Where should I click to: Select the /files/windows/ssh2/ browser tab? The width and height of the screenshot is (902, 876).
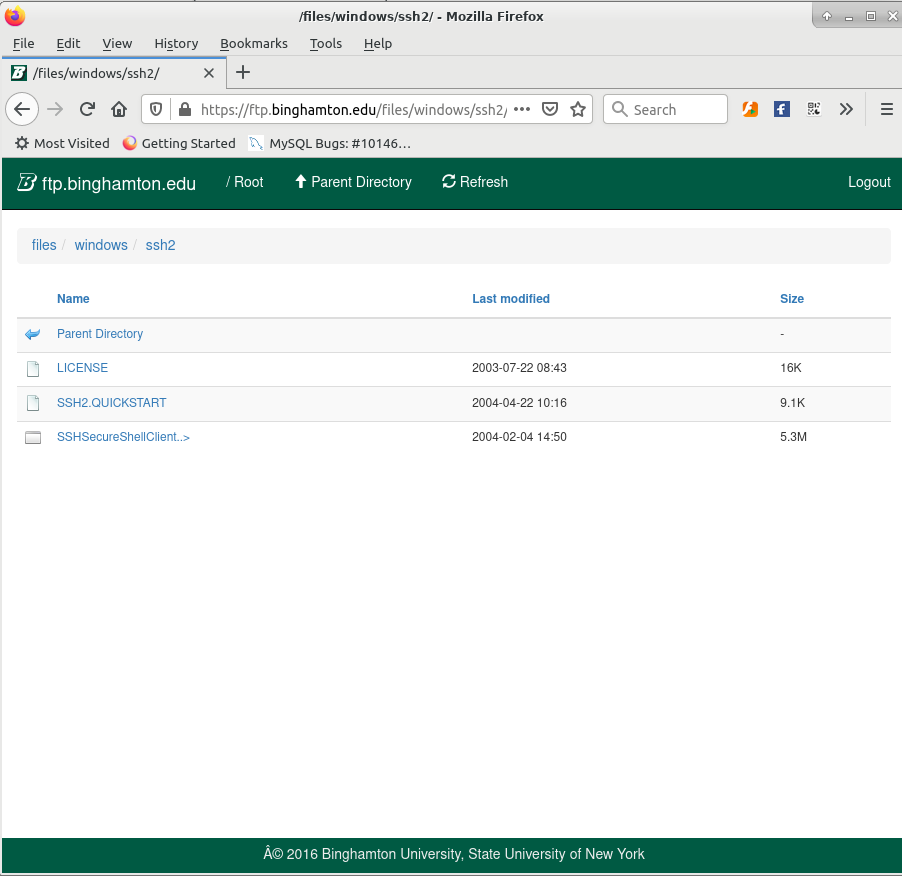114,73
